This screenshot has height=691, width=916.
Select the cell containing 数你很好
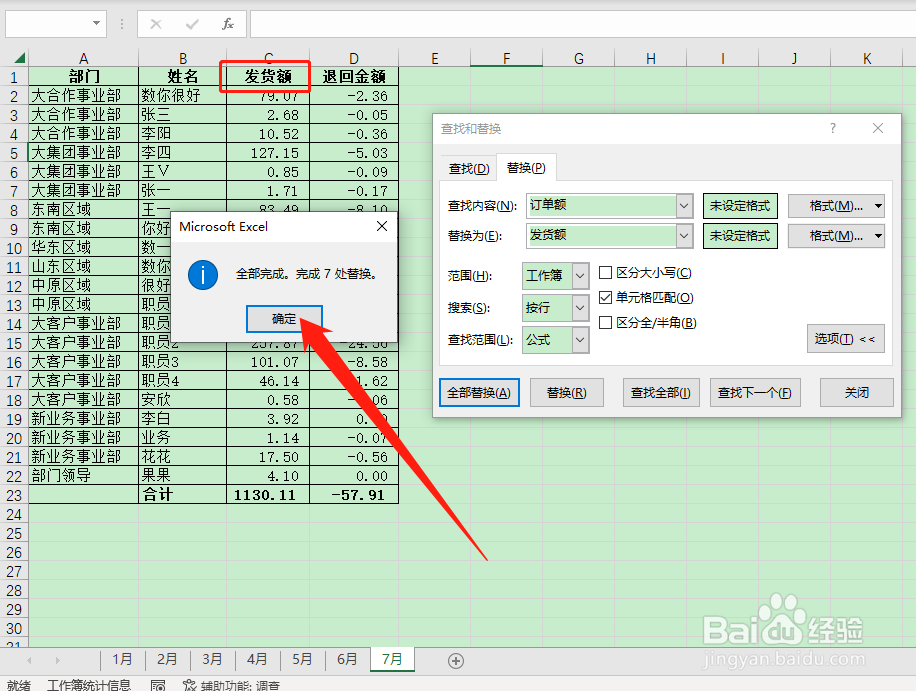(x=182, y=96)
